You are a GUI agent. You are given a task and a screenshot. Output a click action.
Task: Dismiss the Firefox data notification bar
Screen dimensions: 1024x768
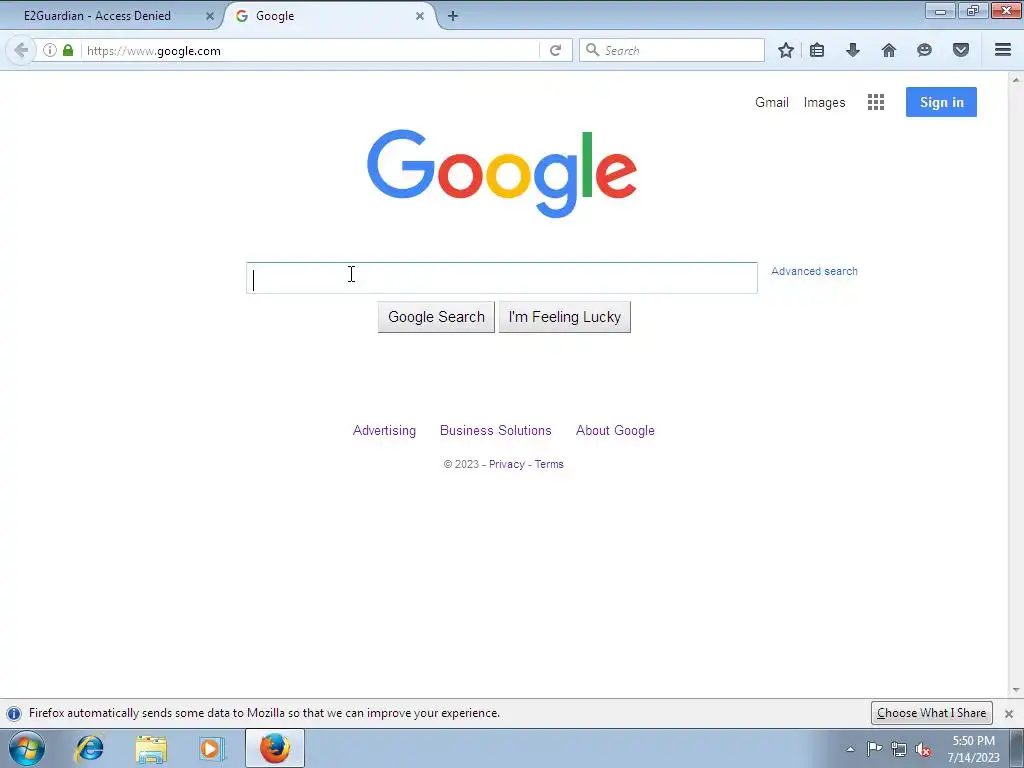point(1009,714)
